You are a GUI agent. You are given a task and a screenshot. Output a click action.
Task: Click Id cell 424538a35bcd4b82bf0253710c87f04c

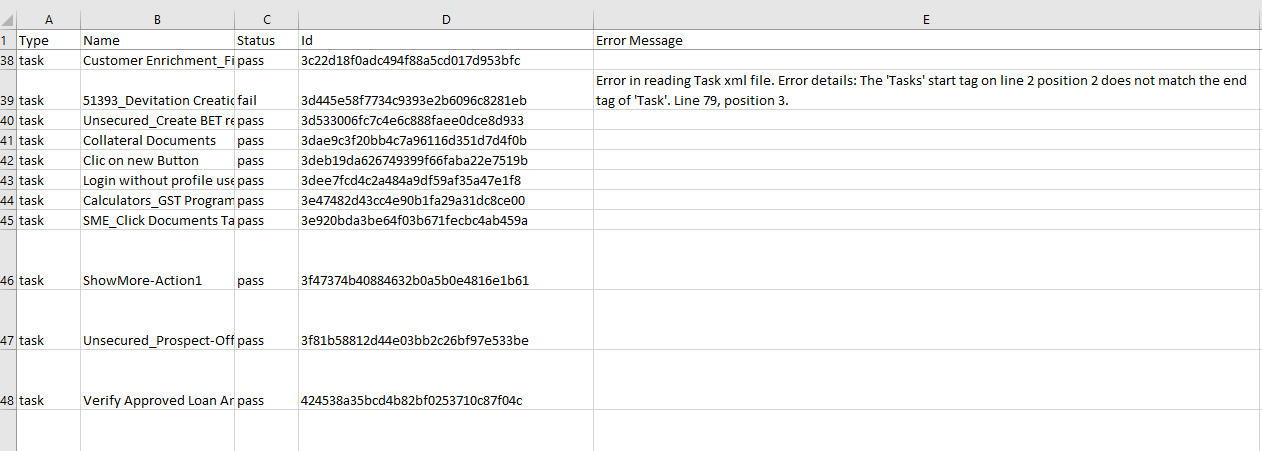[x=445, y=400]
